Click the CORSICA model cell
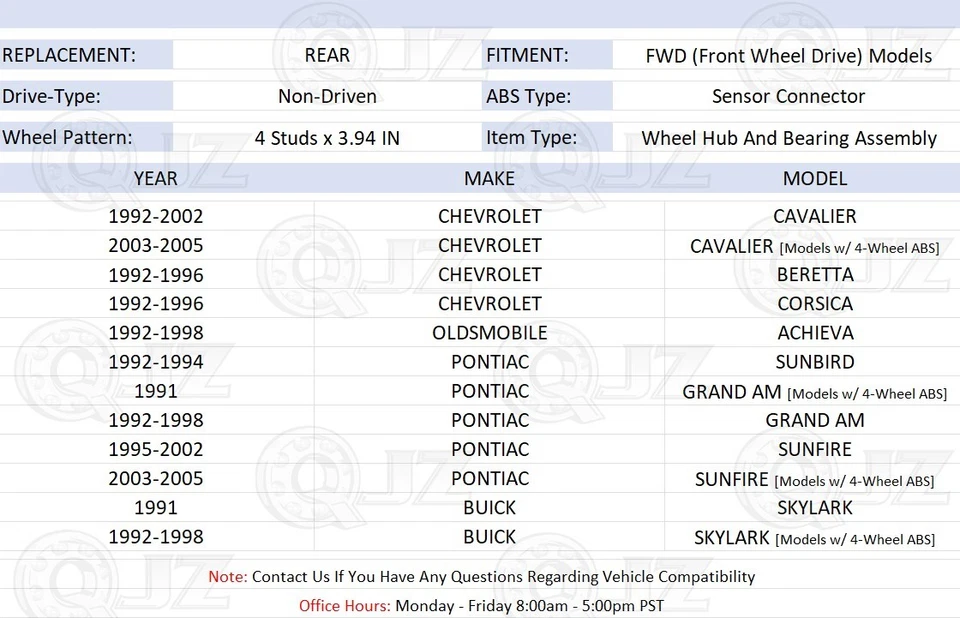The image size is (960, 618). [814, 304]
